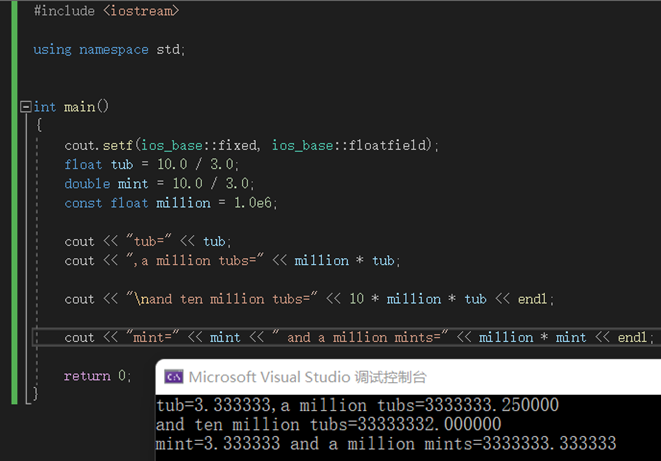Click console output 'and ten million tubs=33333332.000000'

pyautogui.click(x=328, y=425)
